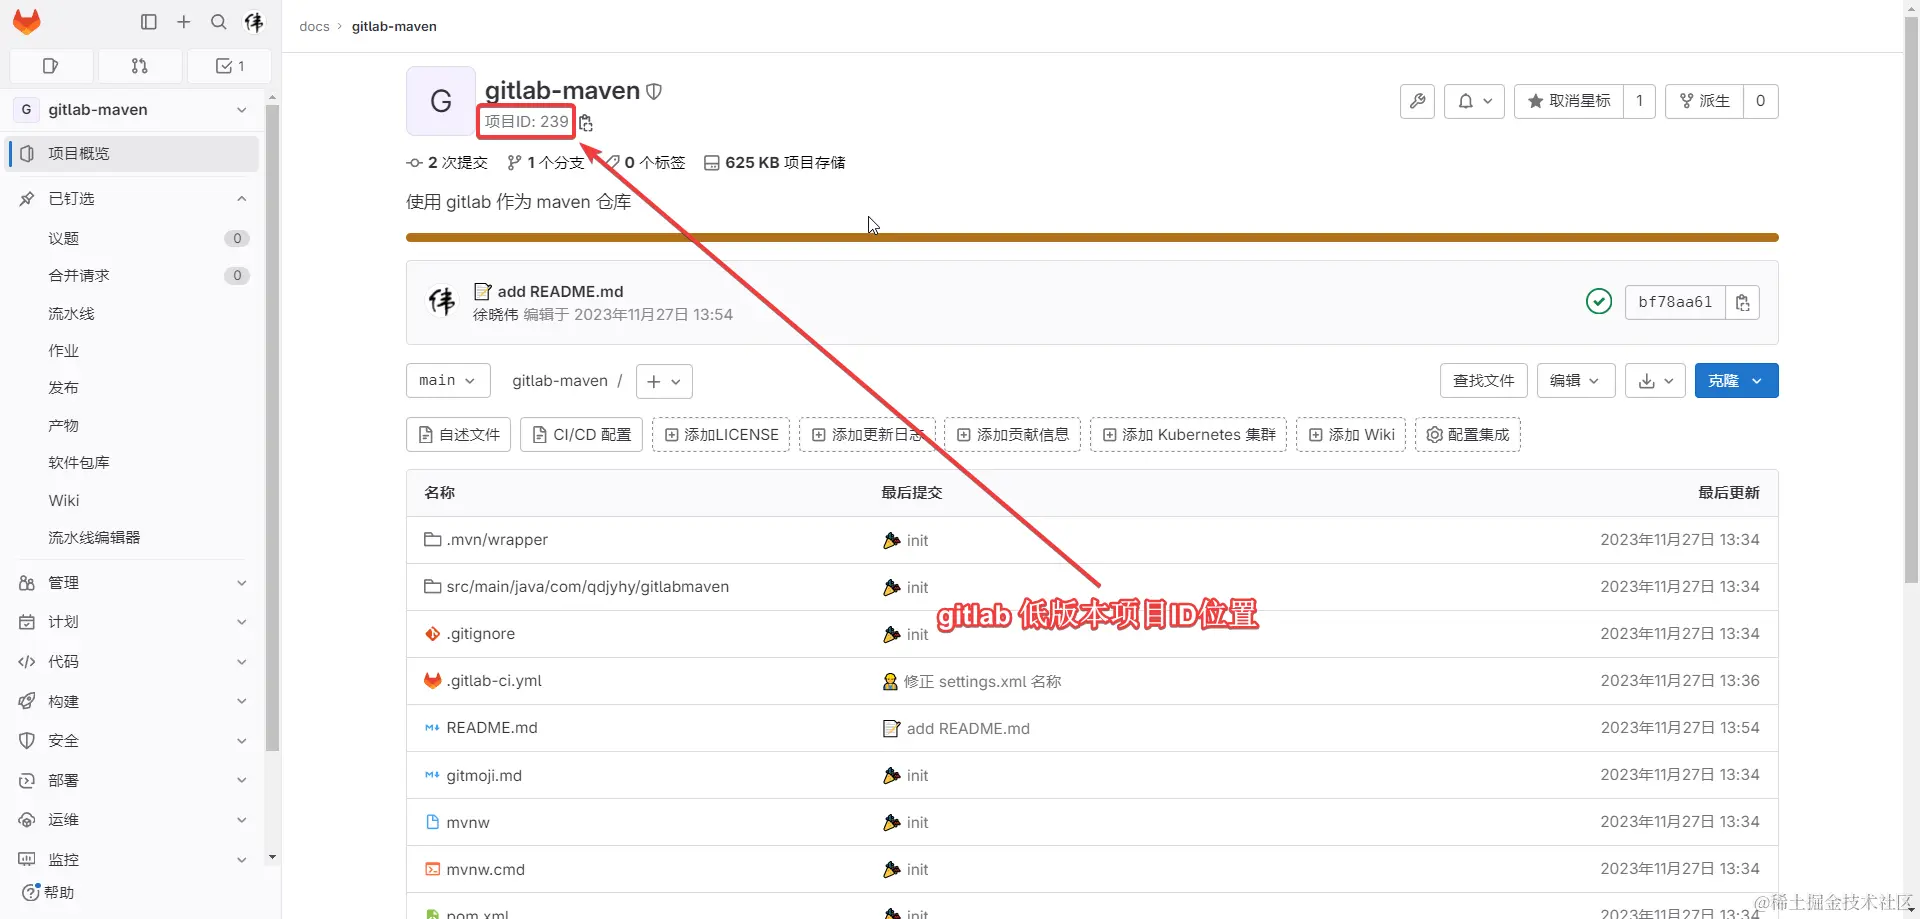Collapse the 已钉选 pinned section
1920x919 pixels.
click(240, 198)
